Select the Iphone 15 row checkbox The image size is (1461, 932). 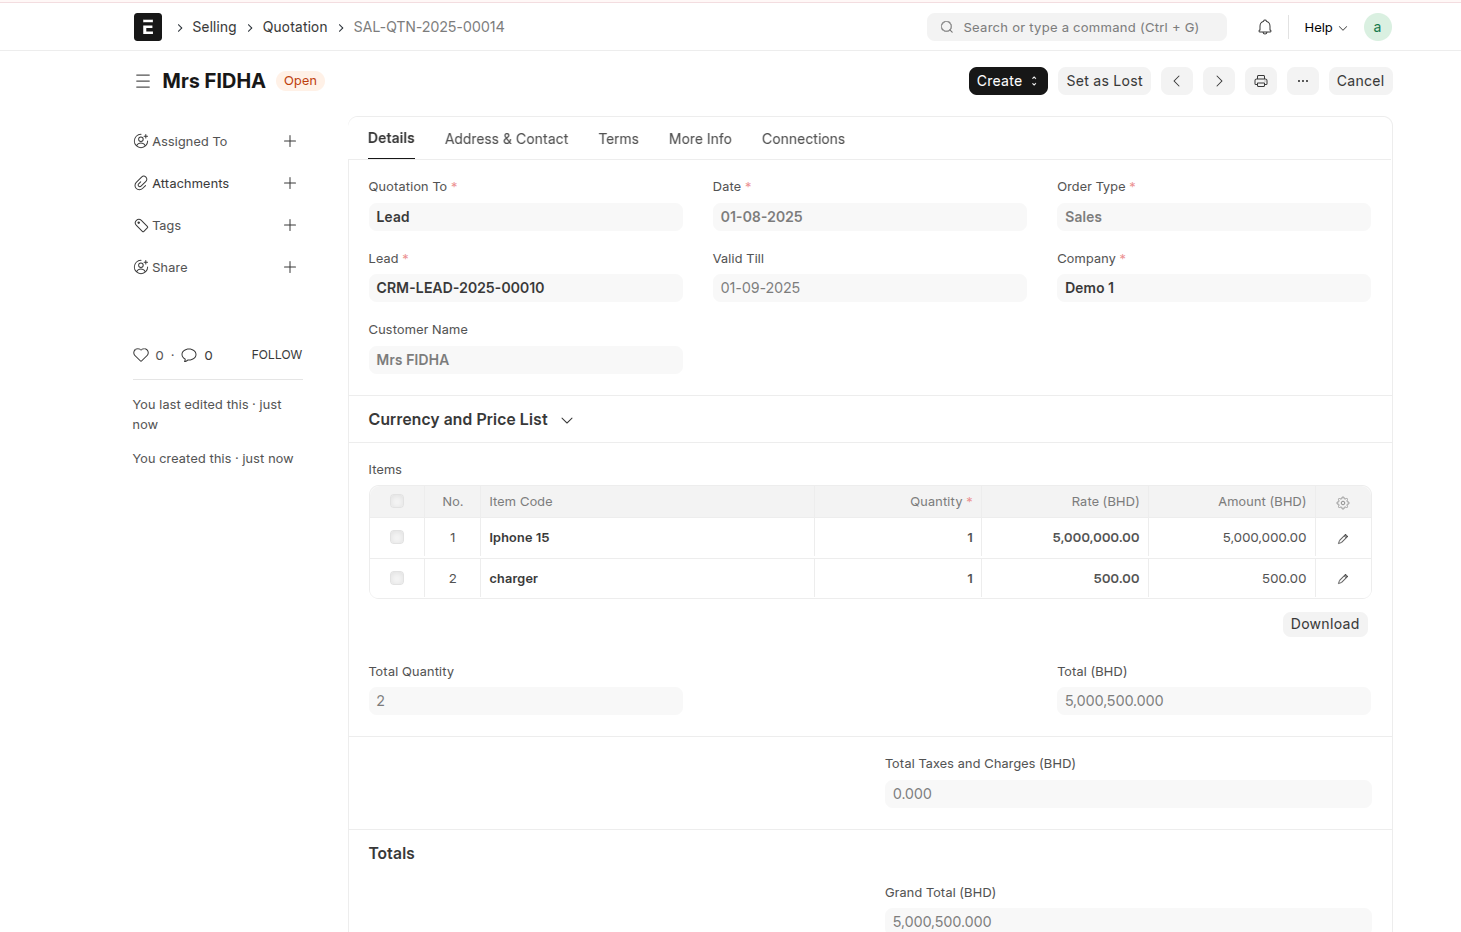tap(397, 537)
